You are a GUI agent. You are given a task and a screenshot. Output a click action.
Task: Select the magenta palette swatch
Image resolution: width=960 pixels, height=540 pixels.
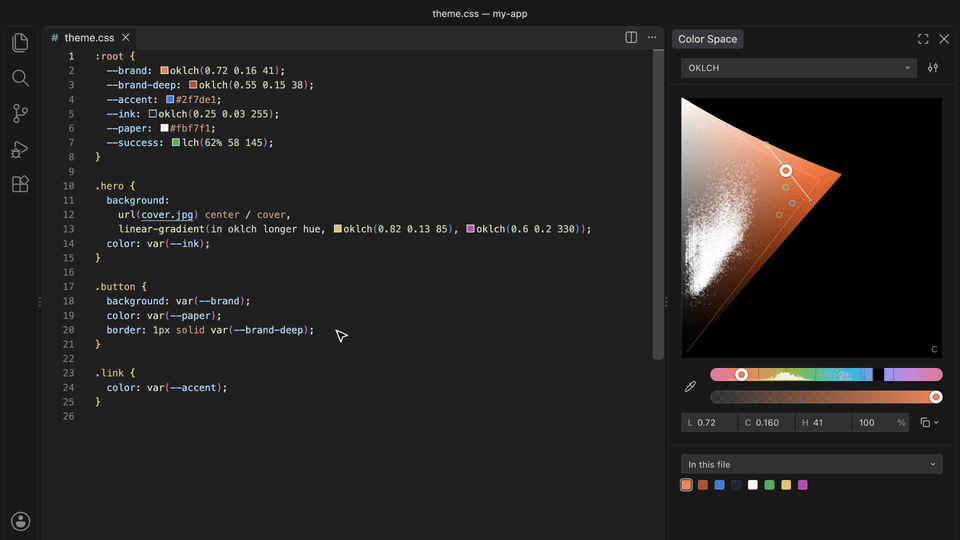(x=803, y=485)
